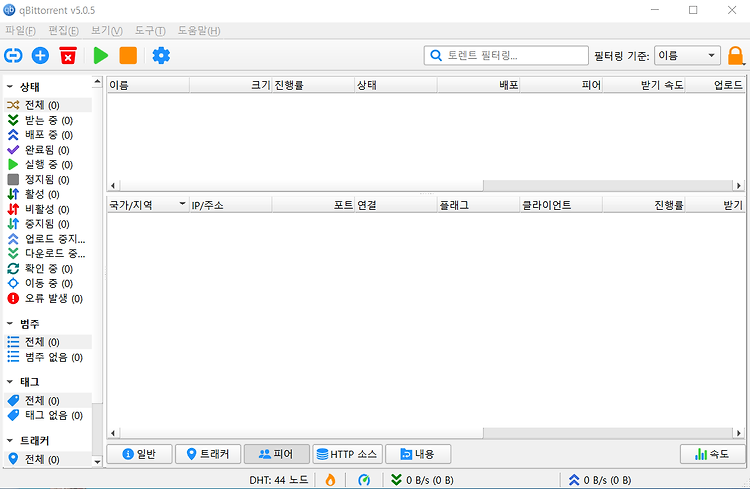
Task: Collapse the 태그 section
Action: pos(10,381)
